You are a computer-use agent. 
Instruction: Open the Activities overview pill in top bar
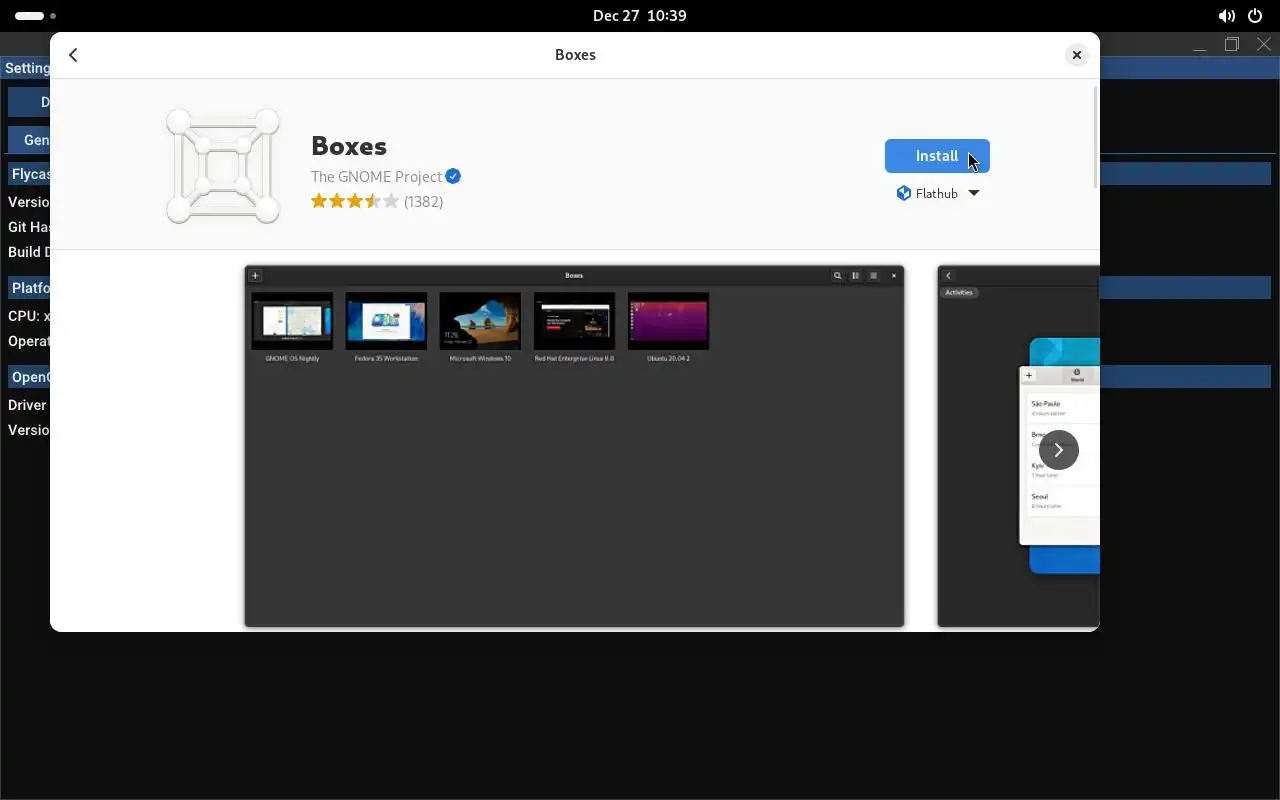point(36,16)
